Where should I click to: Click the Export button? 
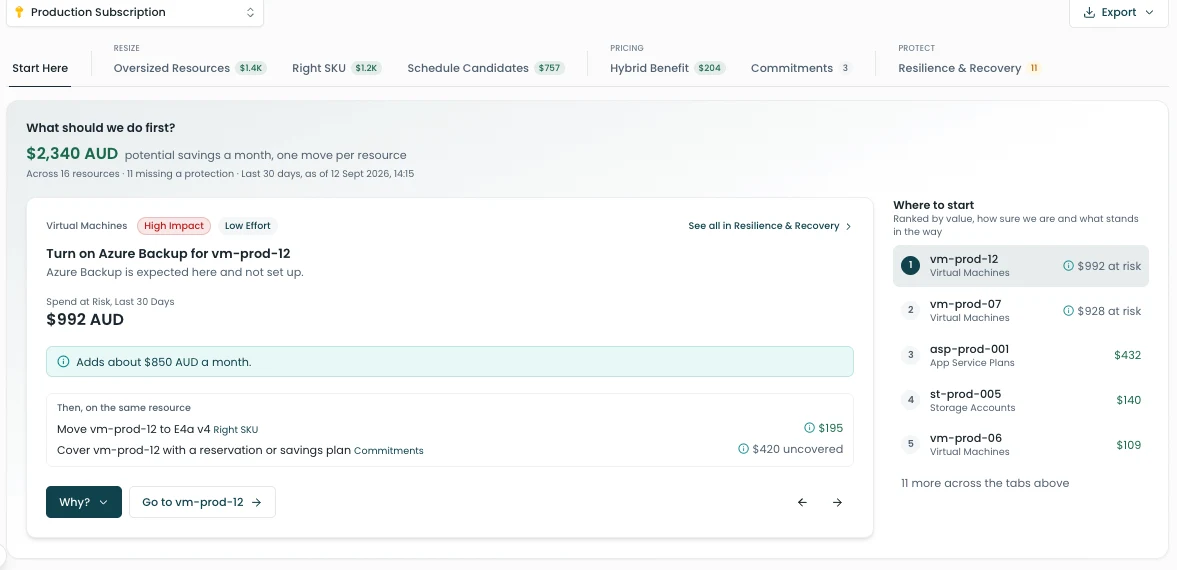point(1118,13)
